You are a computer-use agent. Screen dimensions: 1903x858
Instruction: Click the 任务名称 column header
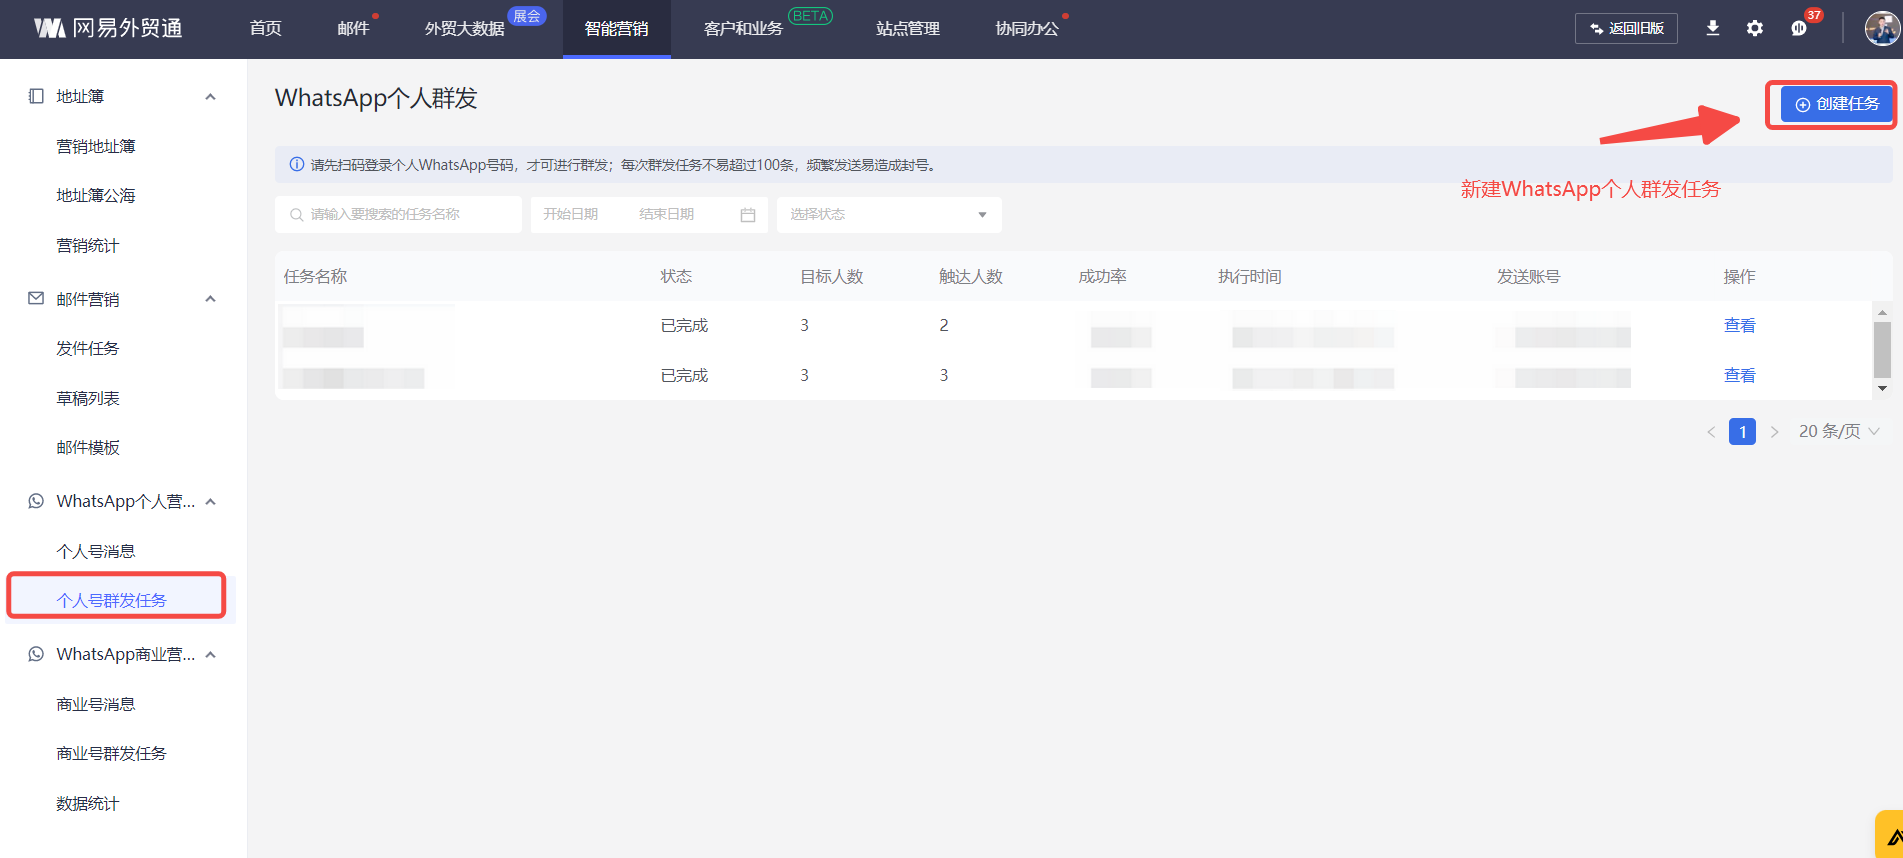315,276
